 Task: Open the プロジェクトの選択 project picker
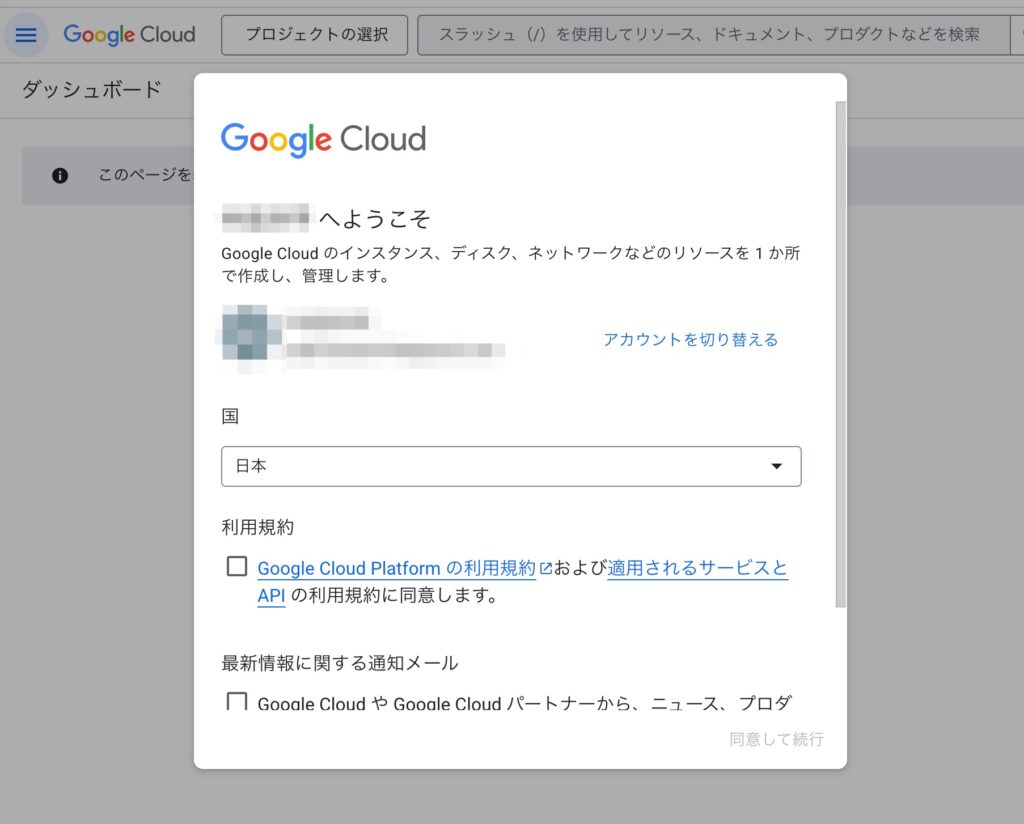[x=314, y=35]
